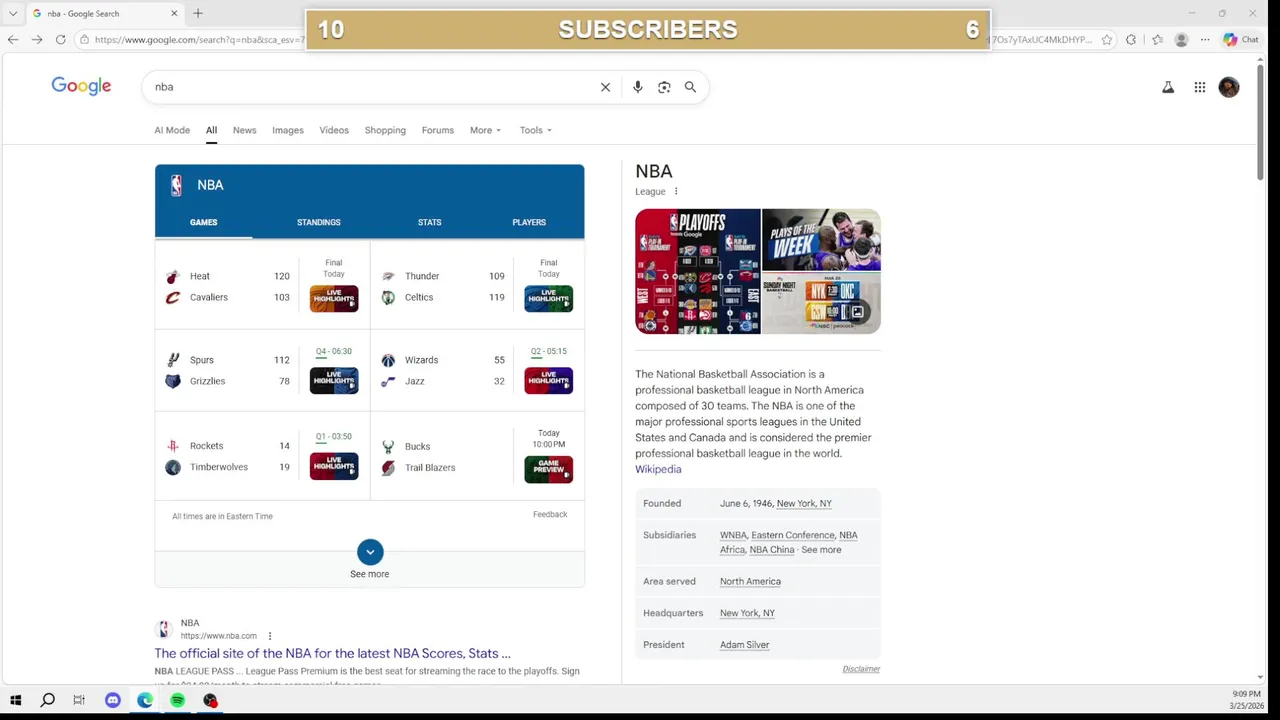Open more options next to League label

tap(676, 191)
